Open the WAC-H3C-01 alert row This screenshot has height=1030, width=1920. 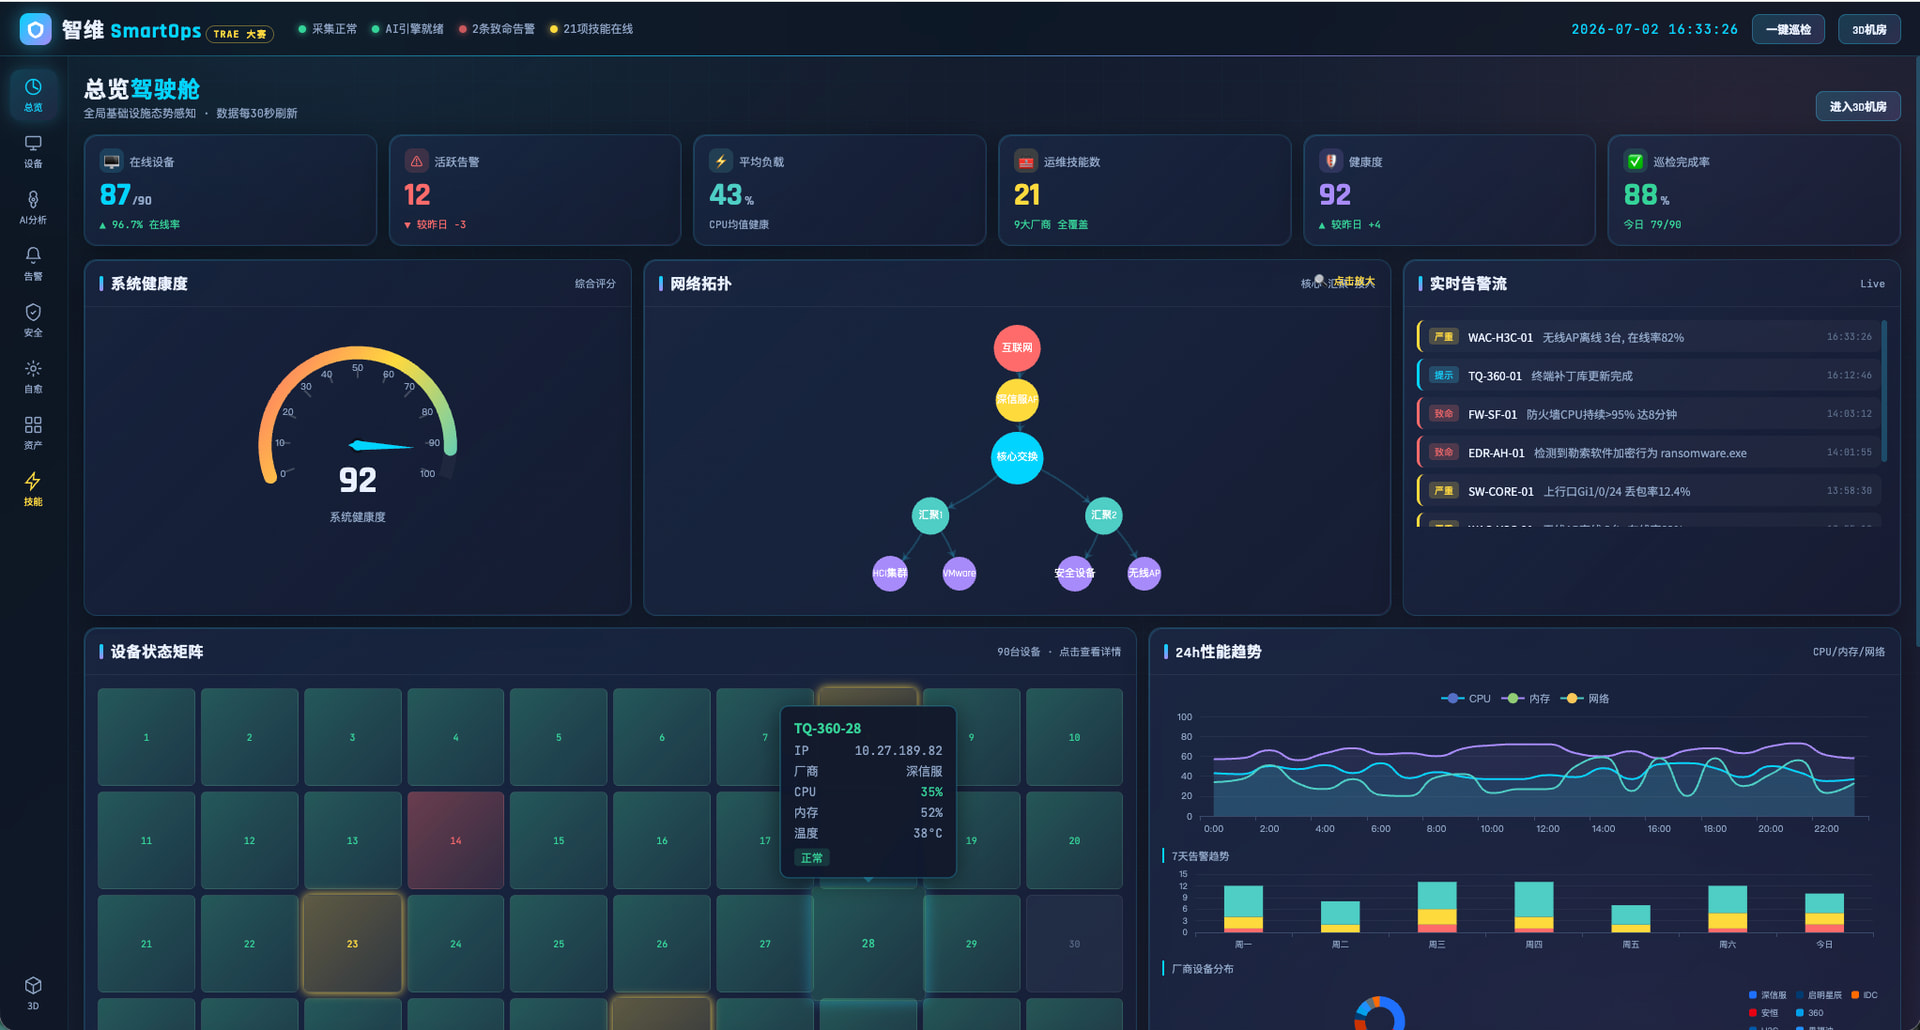click(x=1649, y=337)
